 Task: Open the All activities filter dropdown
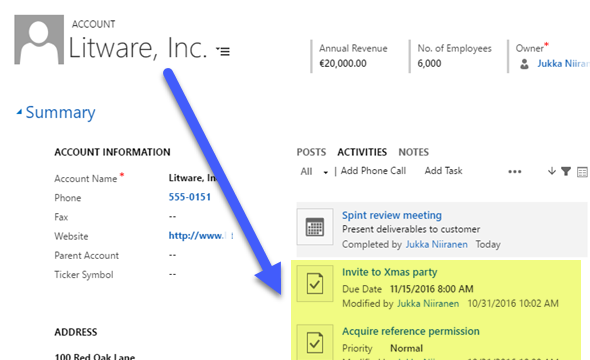click(x=314, y=172)
